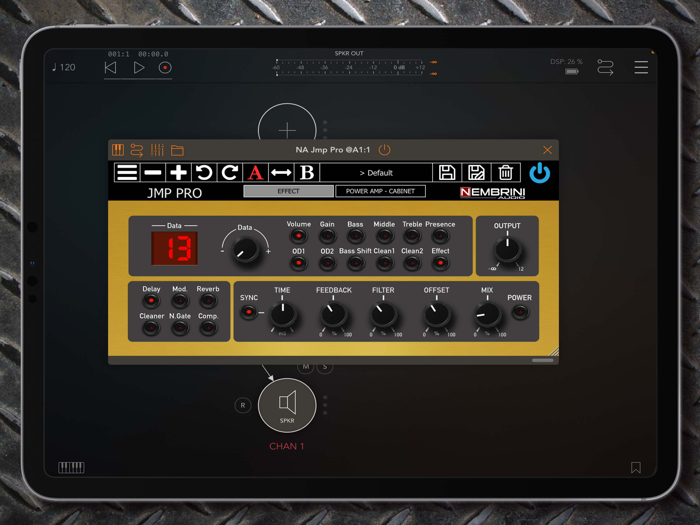Toggle the delay POWER button
This screenshot has height=525, width=700.
click(520, 312)
